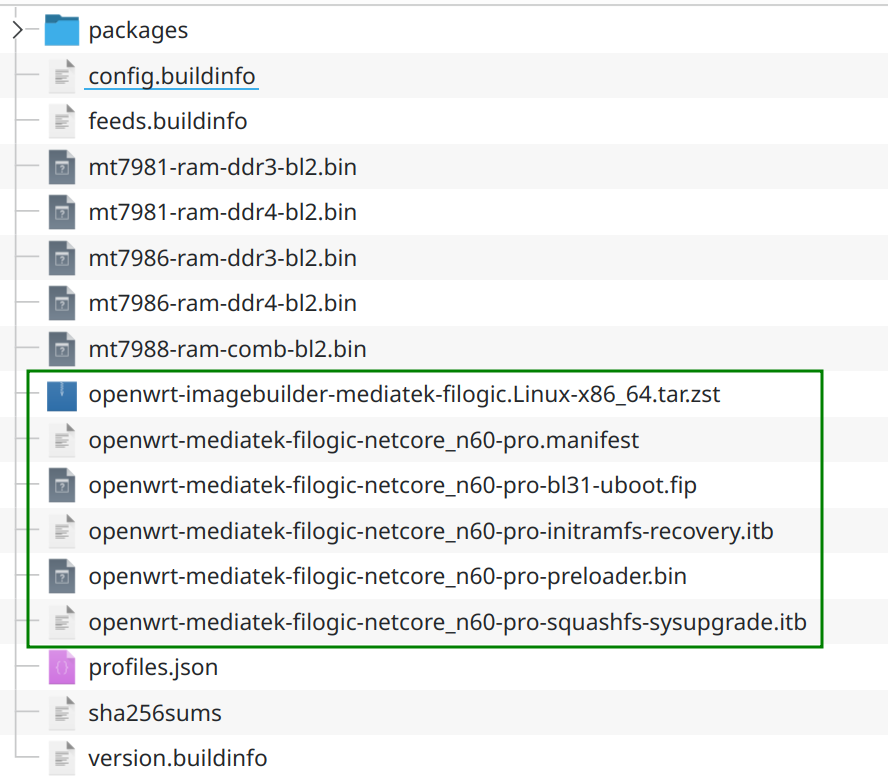Expand the packages folder arrow
This screenshot has width=888, height=781.
tap(17, 30)
